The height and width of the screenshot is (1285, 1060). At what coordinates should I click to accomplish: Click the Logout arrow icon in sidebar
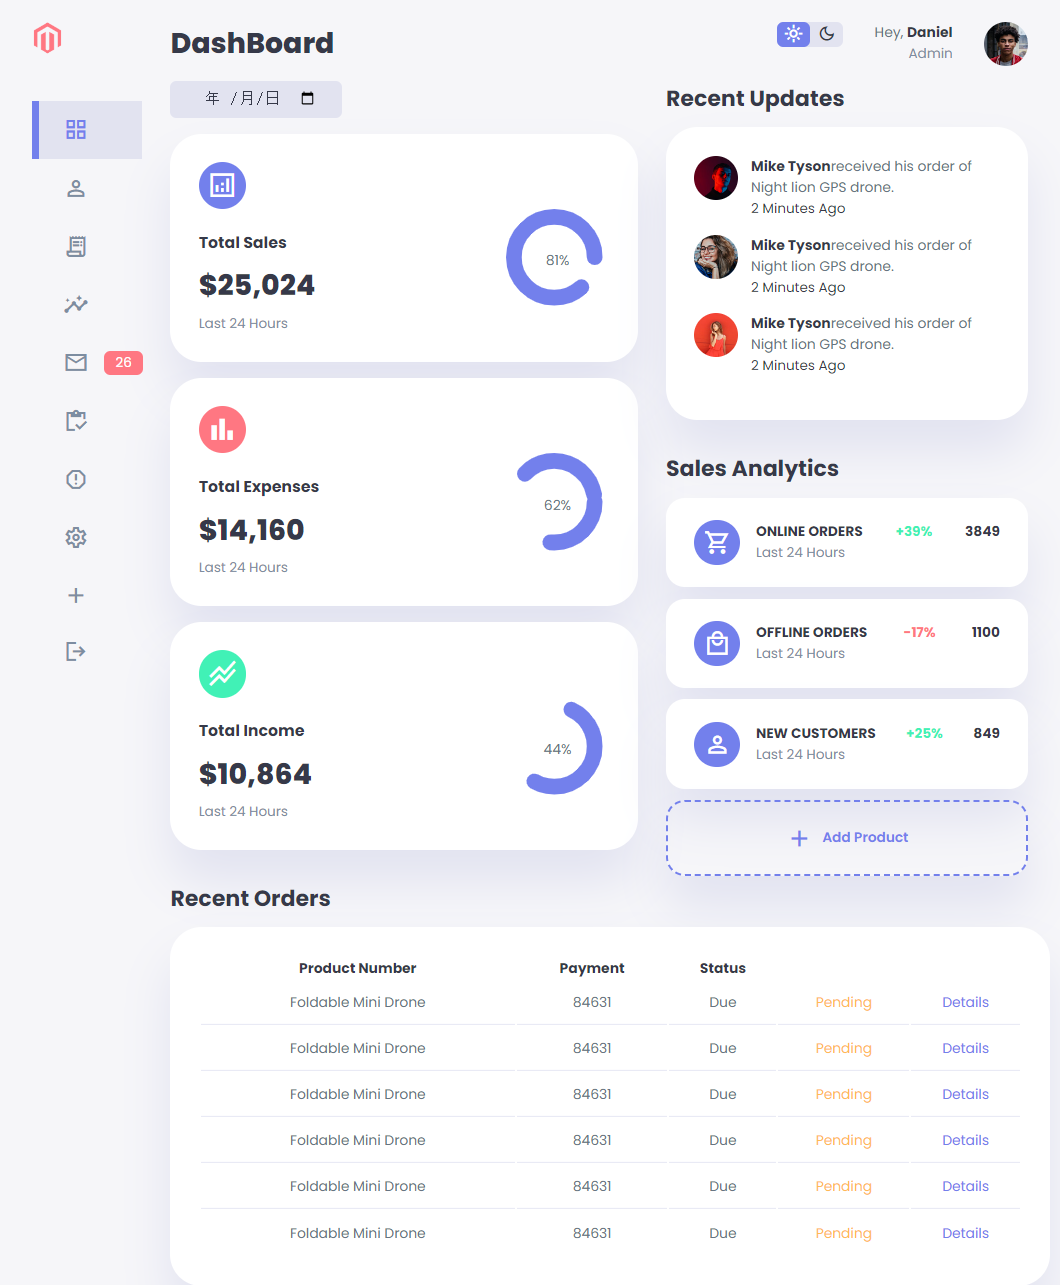point(76,652)
